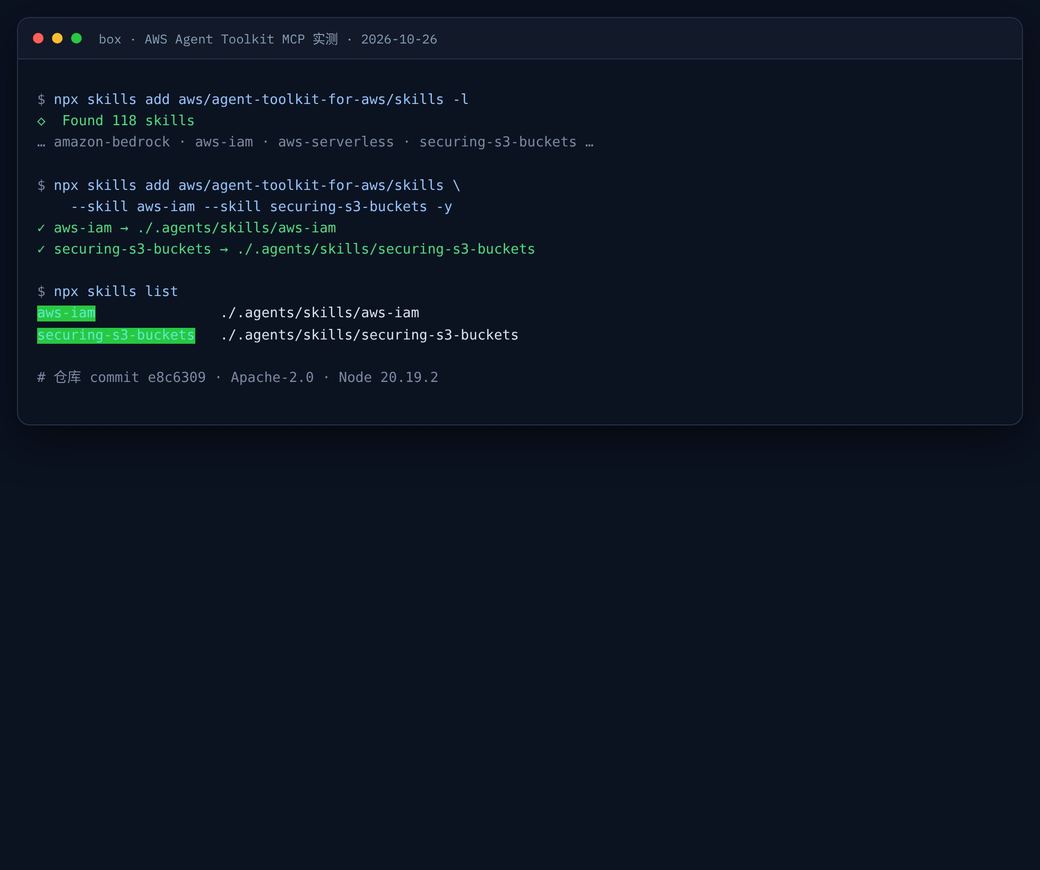1040x870 pixels.
Task: Click the green maximize window dot
Action: click(x=76, y=38)
